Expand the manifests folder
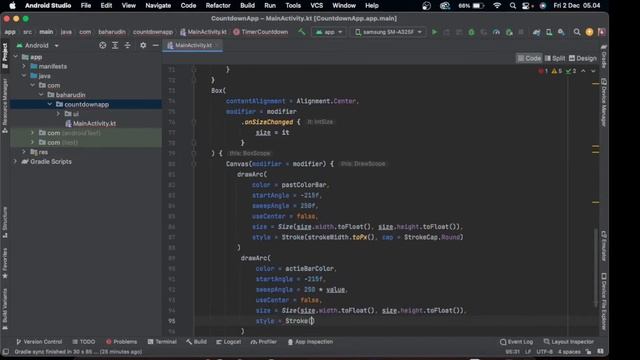 click(24, 66)
